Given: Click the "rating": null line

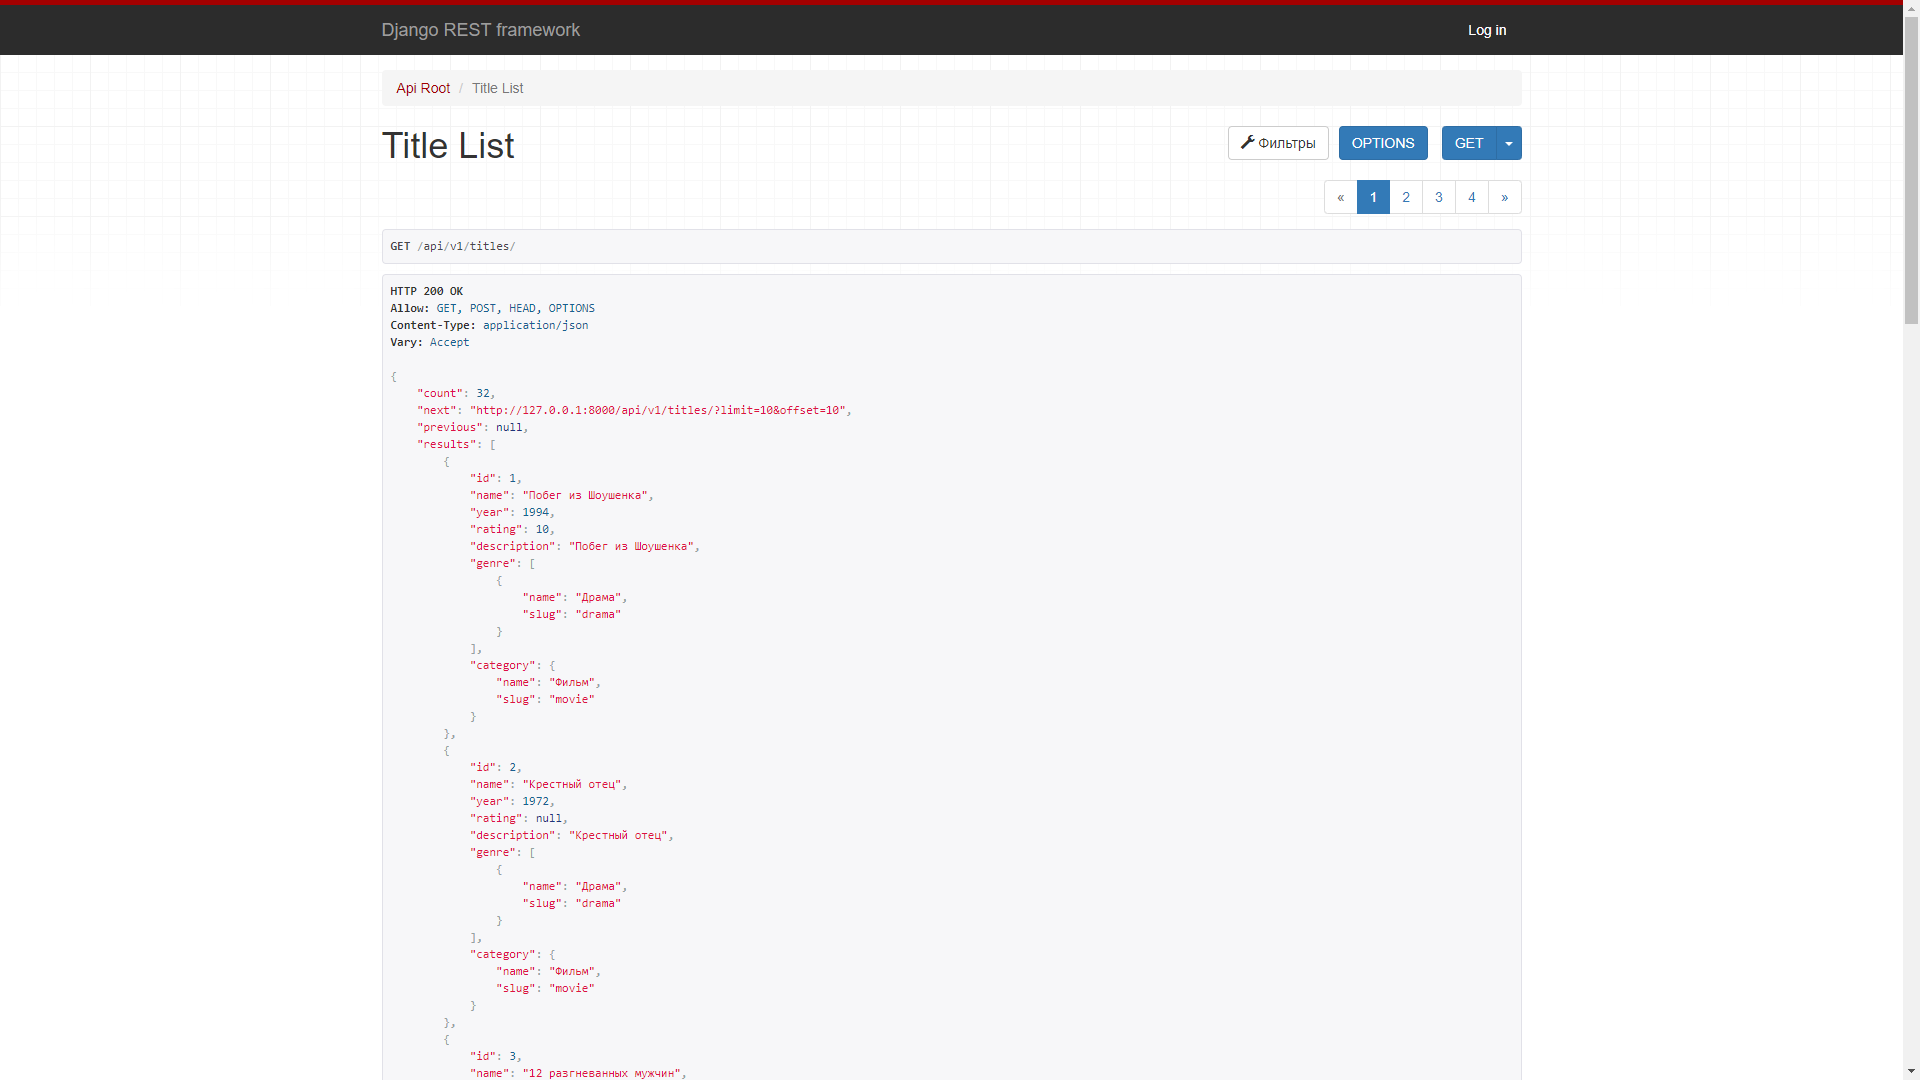Looking at the screenshot, I should tap(519, 818).
